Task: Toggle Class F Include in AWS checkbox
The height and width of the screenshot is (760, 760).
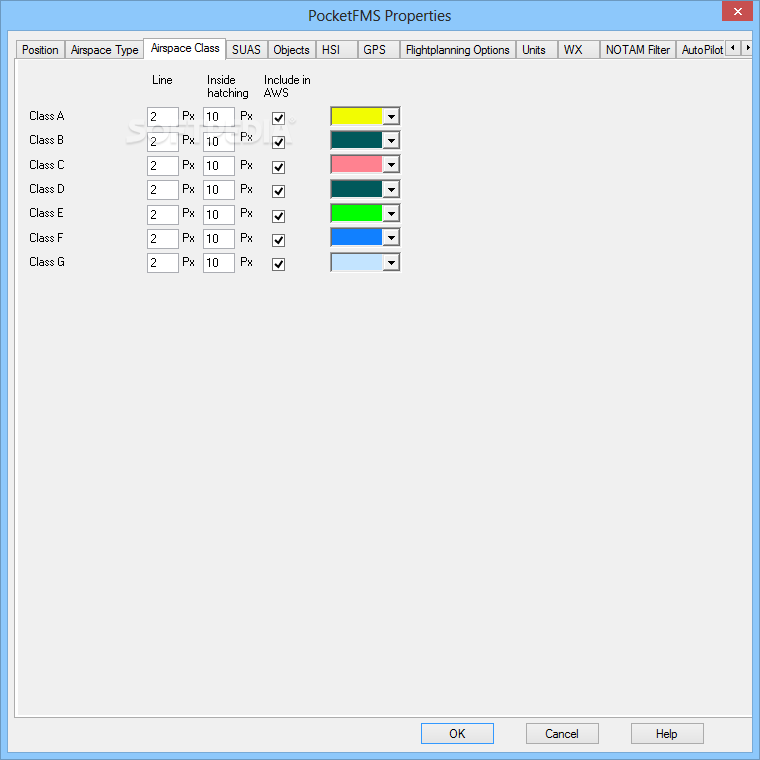Action: (x=278, y=240)
